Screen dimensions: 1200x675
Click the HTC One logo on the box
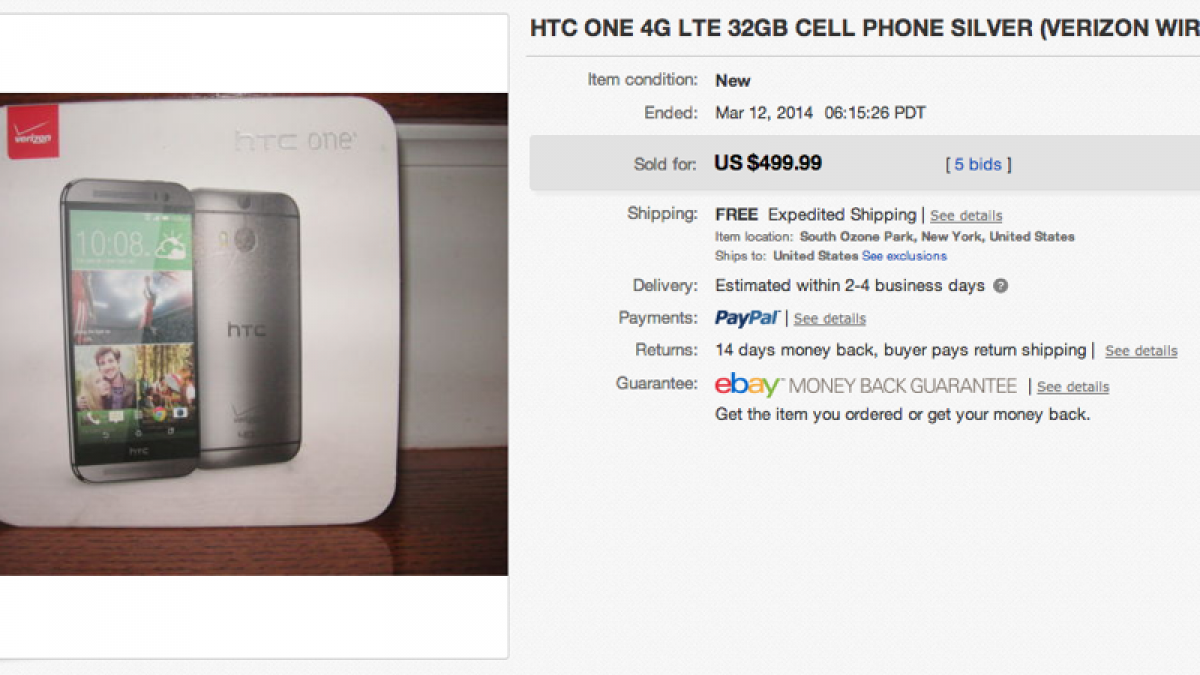coord(294,141)
